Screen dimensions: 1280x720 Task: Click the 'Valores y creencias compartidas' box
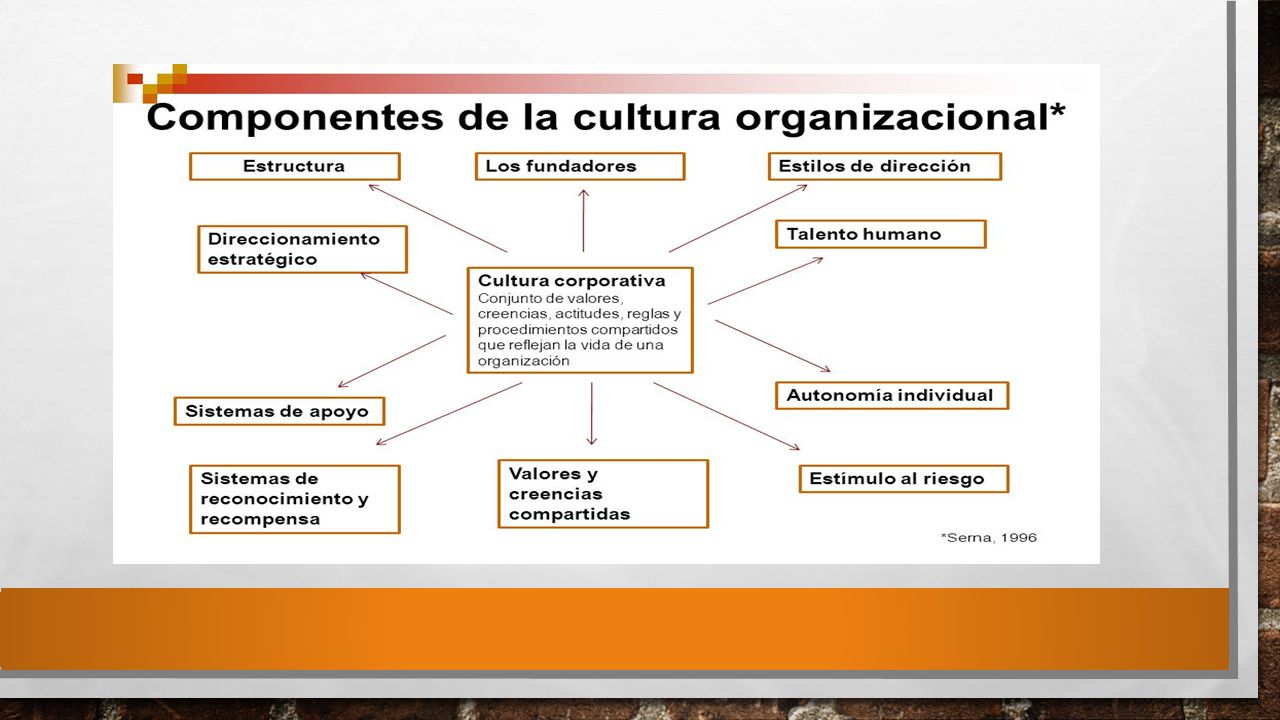[603, 494]
